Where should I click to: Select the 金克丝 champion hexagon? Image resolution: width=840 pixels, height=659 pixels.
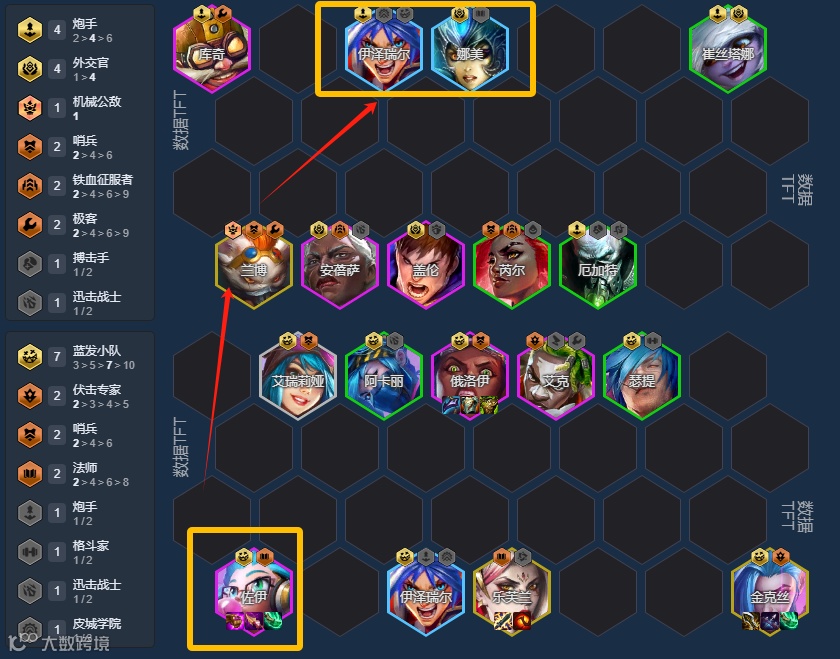click(770, 593)
